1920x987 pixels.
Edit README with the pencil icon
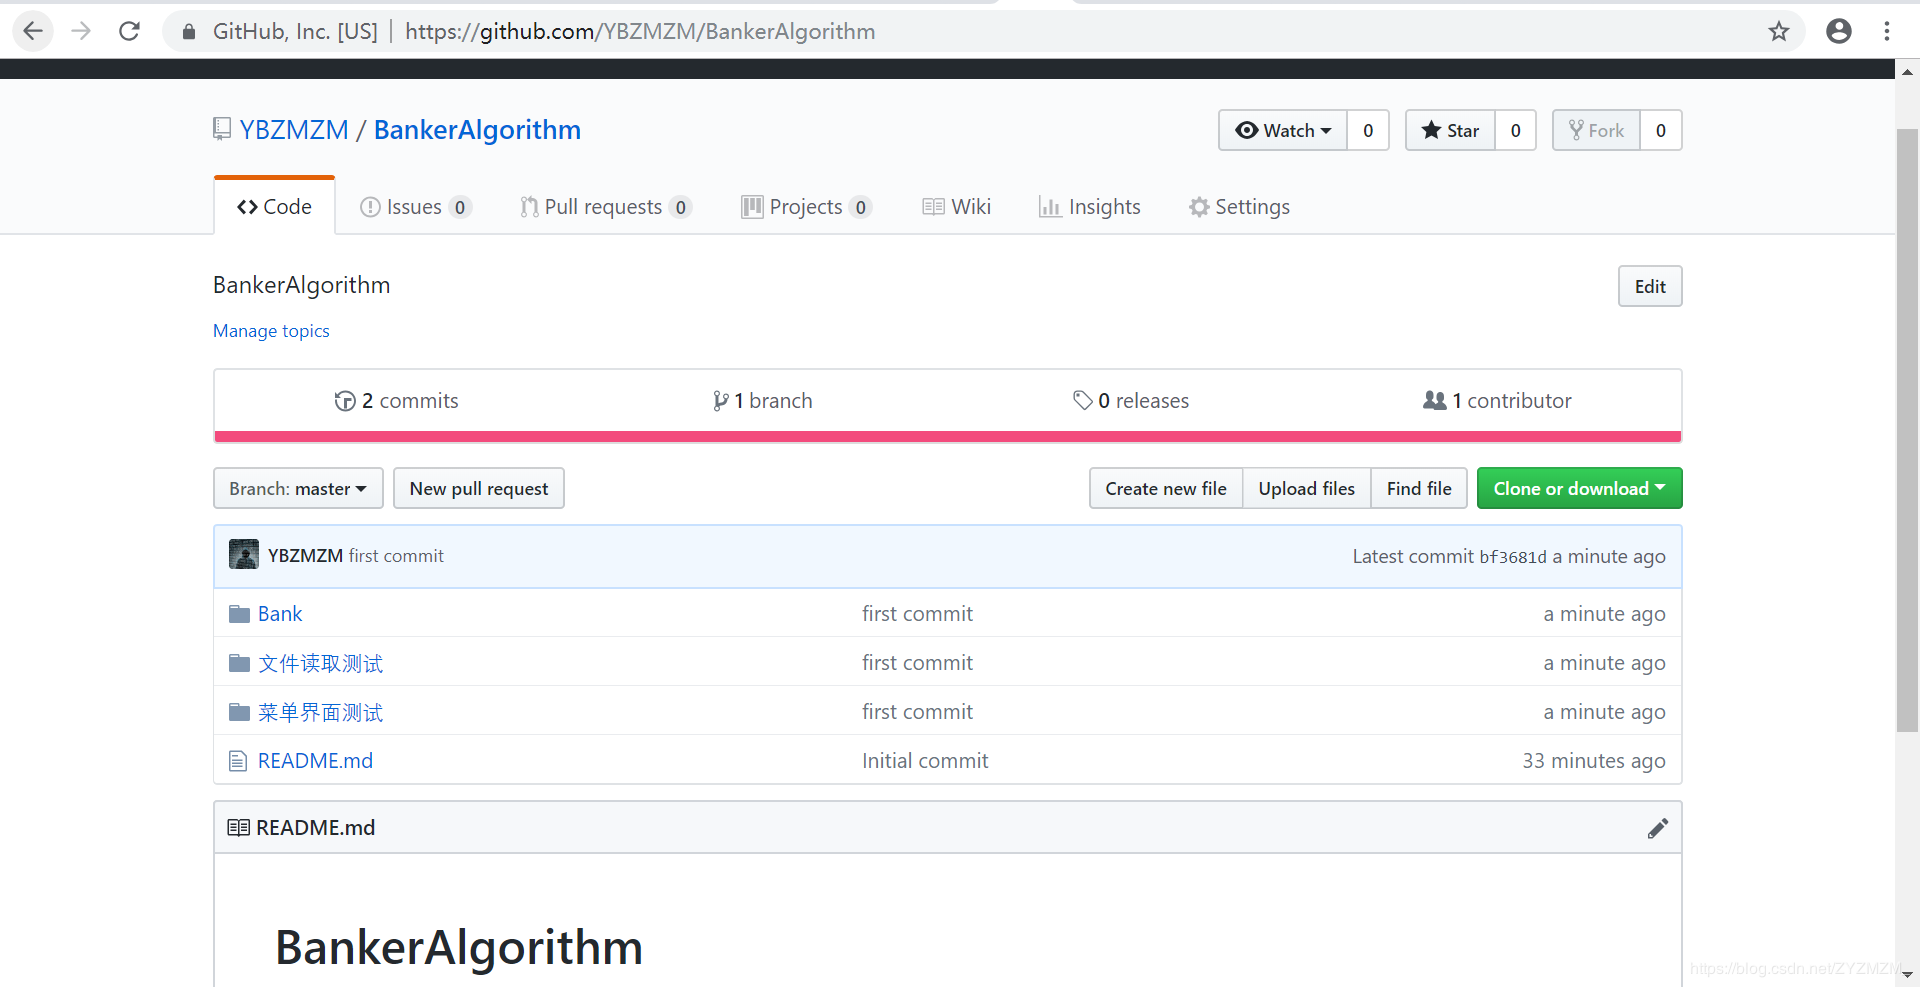click(x=1657, y=828)
